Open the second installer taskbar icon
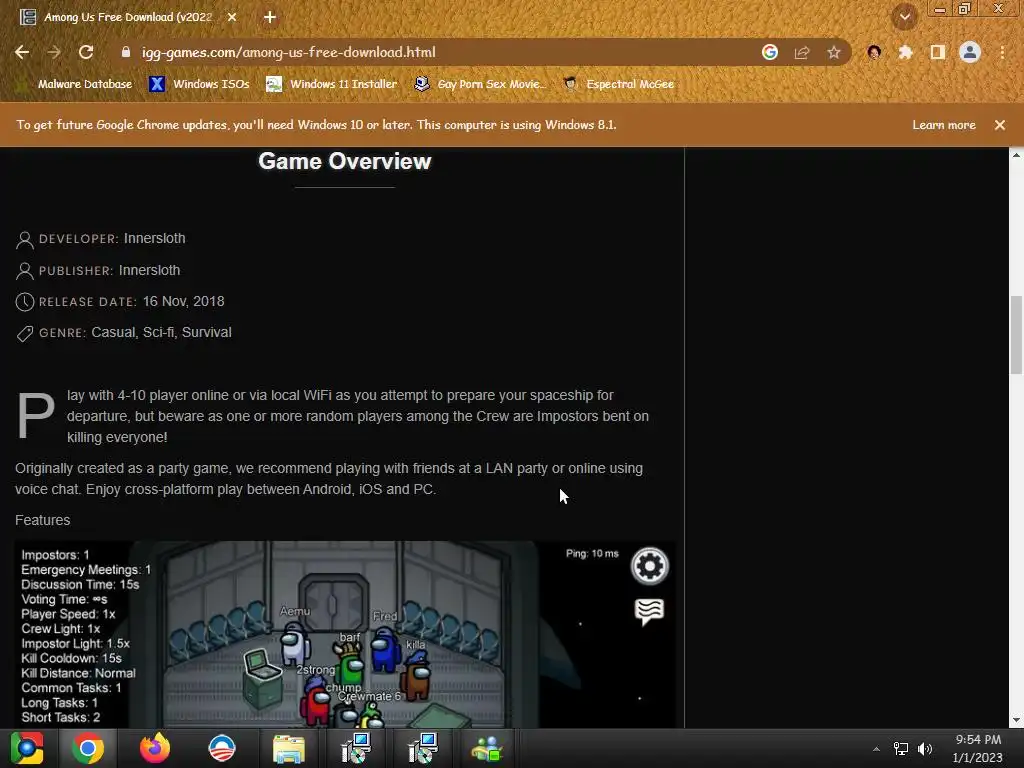 (423, 748)
